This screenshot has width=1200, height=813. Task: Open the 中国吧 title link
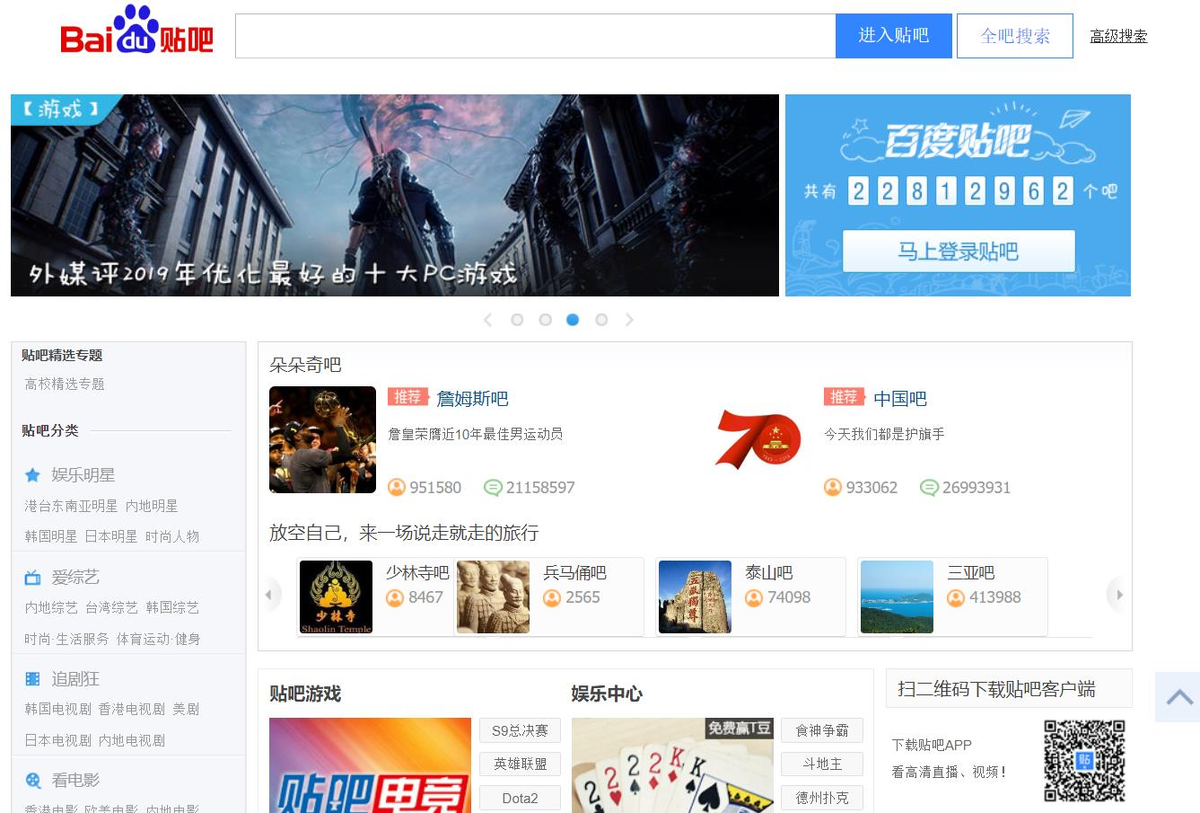(x=900, y=399)
